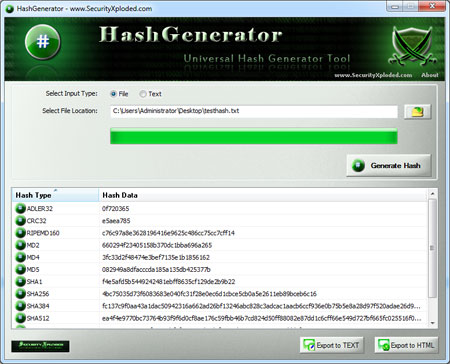Click the MD5 row green icon
450x364 pixels.
pyautogui.click(x=20, y=269)
